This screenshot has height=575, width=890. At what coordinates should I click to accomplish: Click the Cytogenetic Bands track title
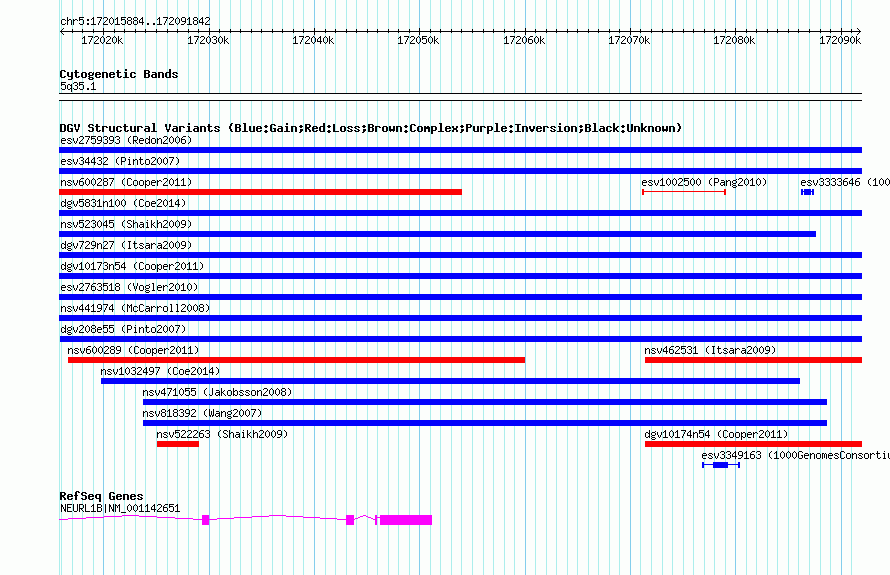(x=119, y=74)
